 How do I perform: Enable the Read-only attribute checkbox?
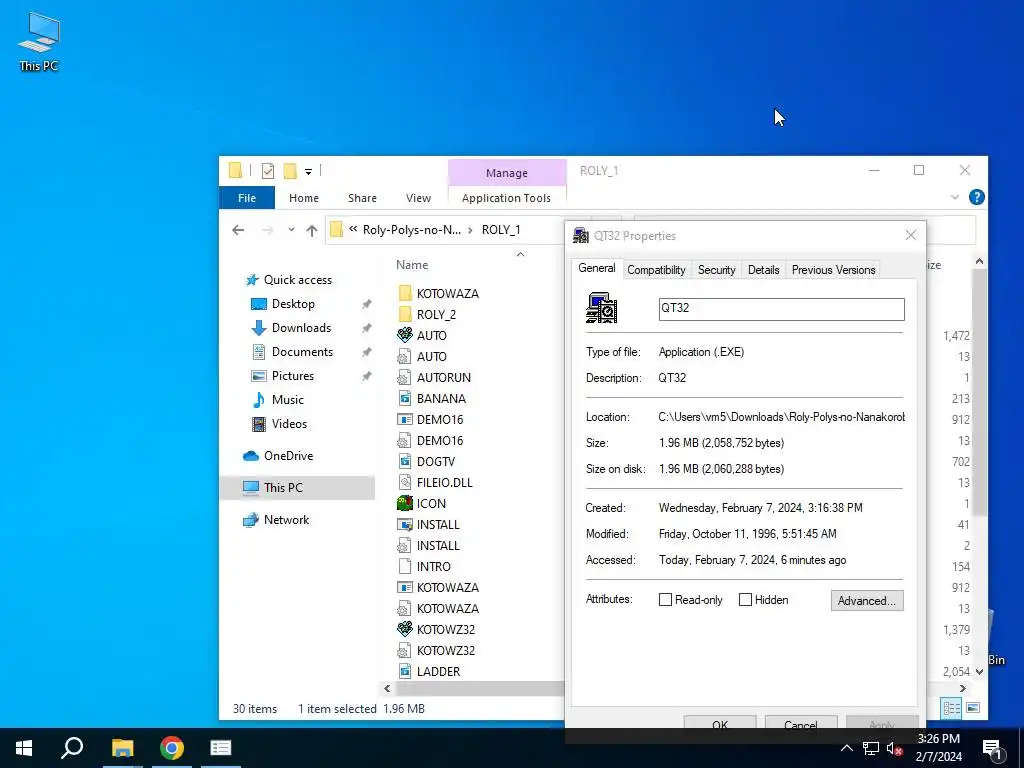click(665, 600)
